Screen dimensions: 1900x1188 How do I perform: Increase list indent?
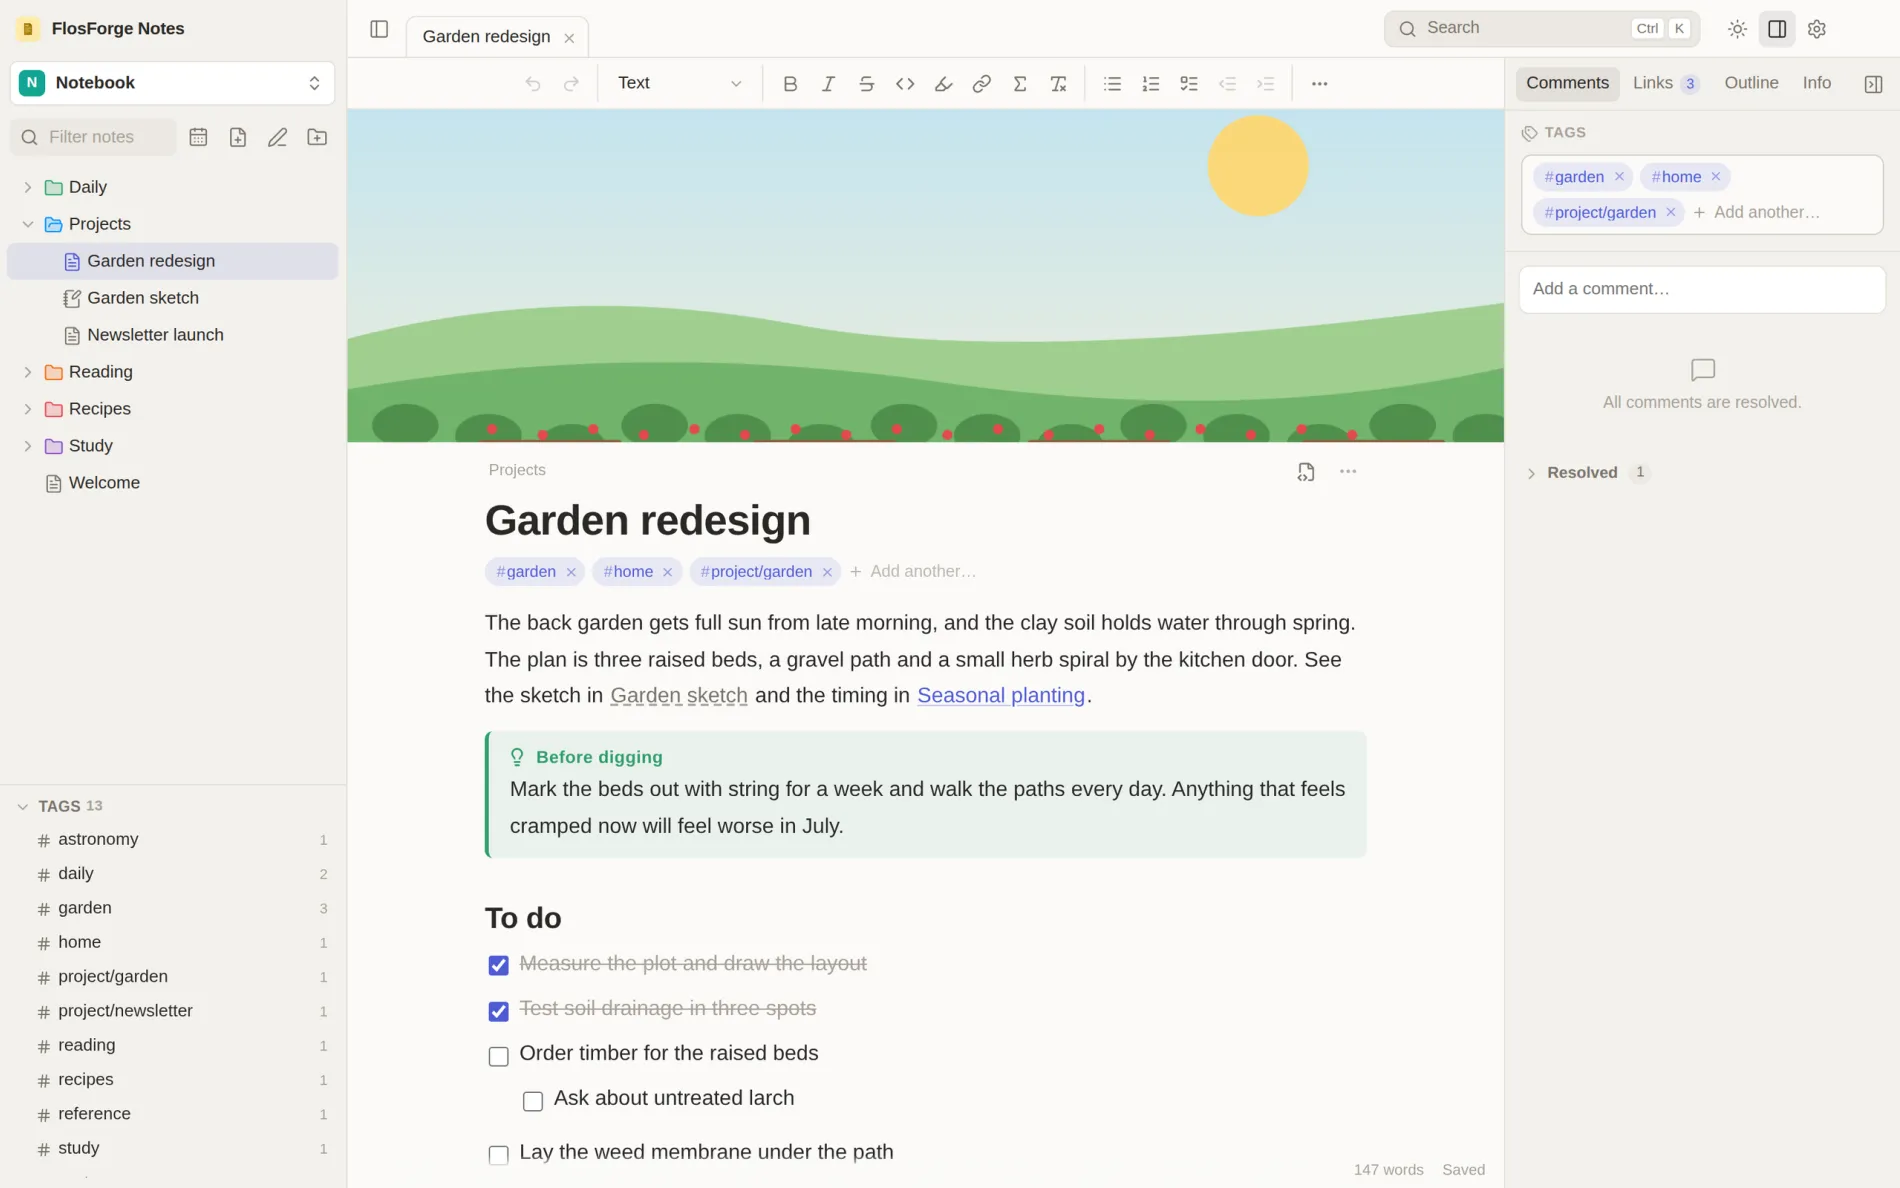point(1266,84)
